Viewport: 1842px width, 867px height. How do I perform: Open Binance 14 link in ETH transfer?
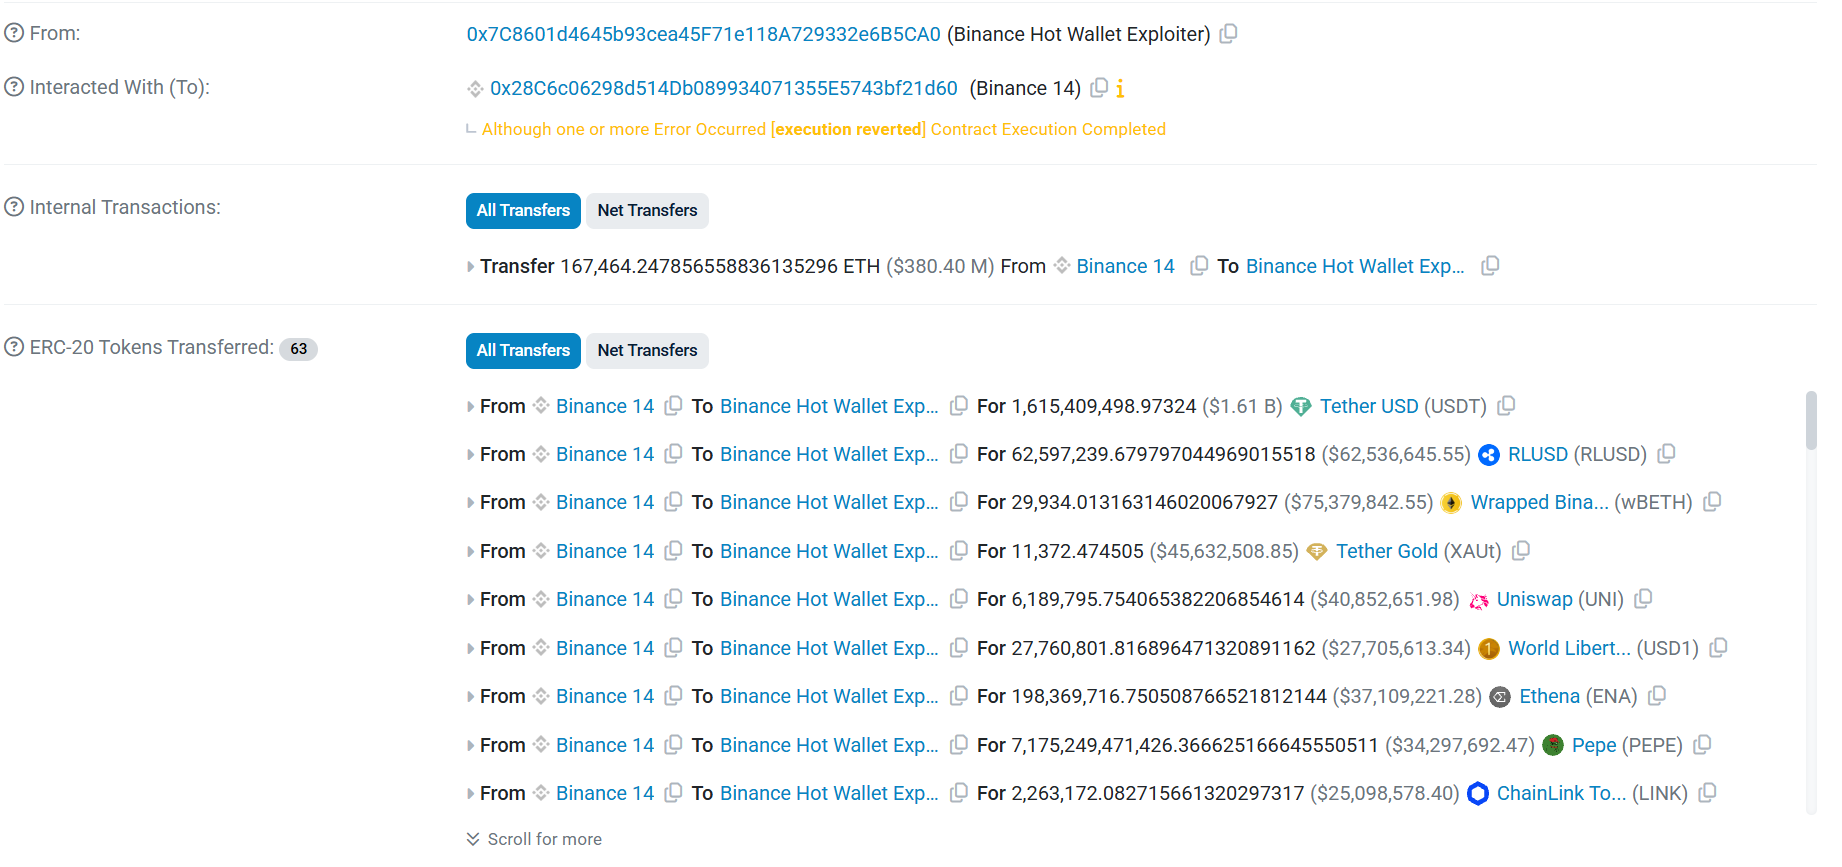pos(1125,266)
